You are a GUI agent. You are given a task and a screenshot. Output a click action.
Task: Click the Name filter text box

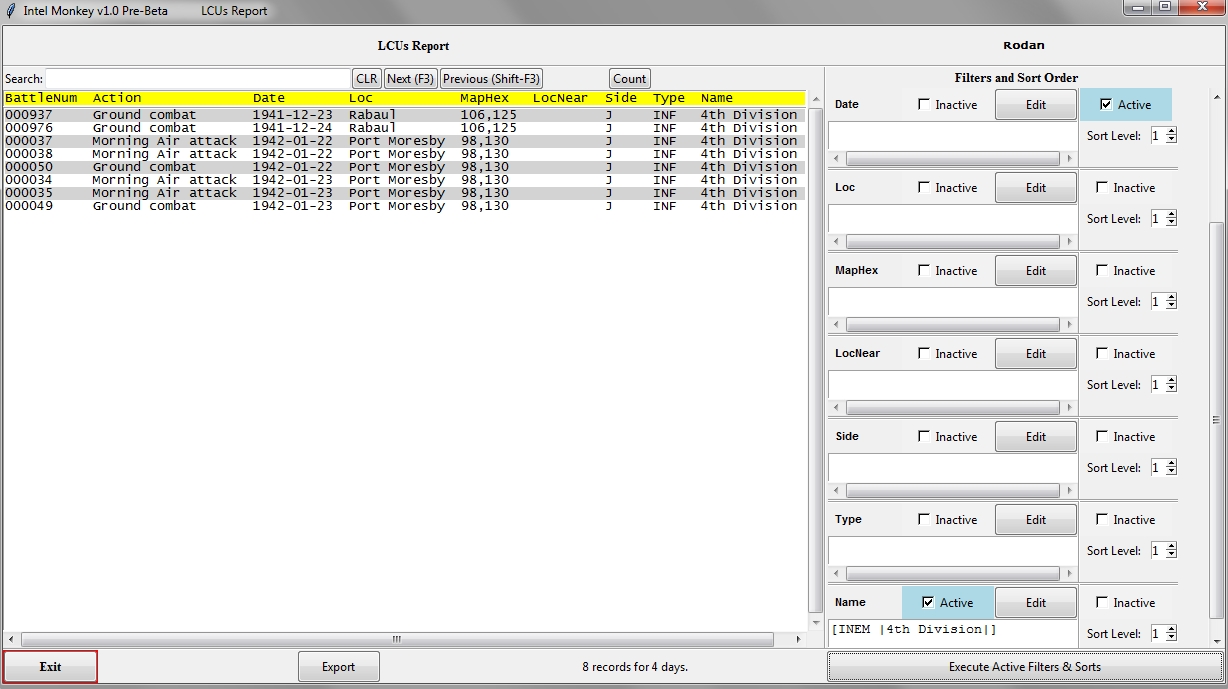(953, 633)
